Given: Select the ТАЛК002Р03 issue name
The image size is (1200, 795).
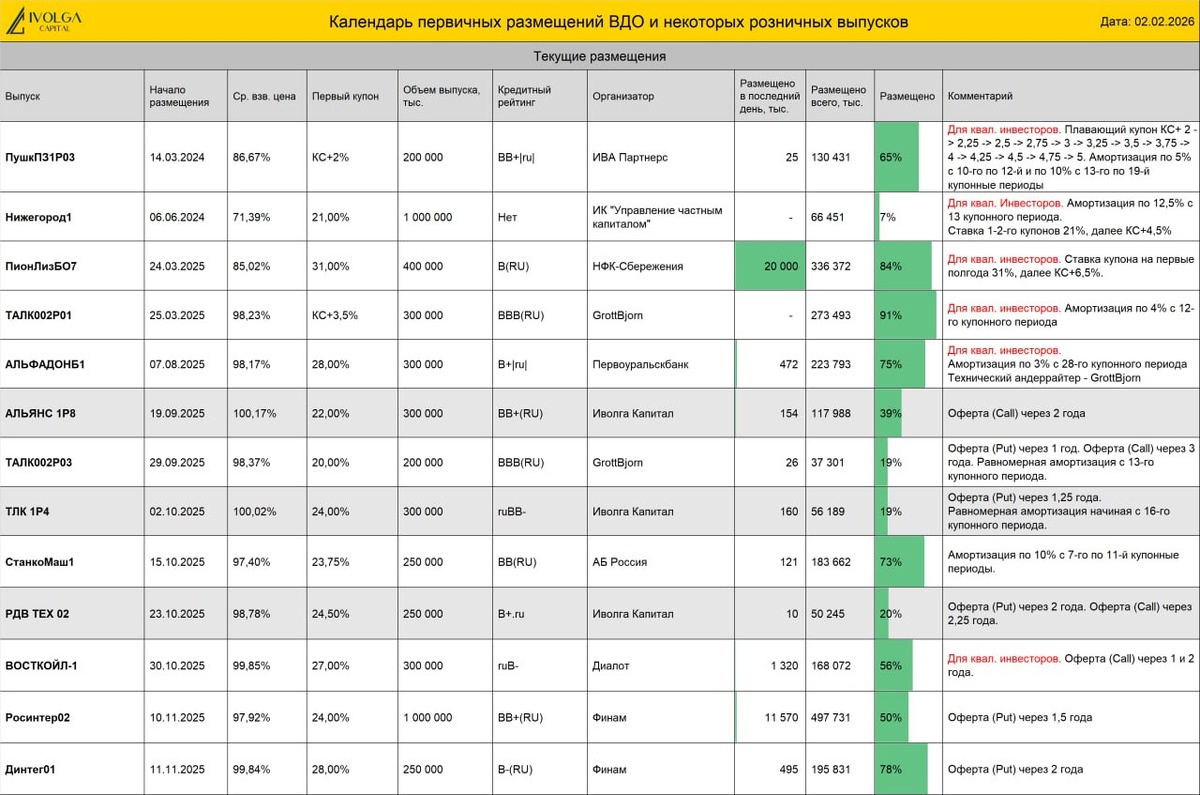Looking at the screenshot, I should [39, 462].
